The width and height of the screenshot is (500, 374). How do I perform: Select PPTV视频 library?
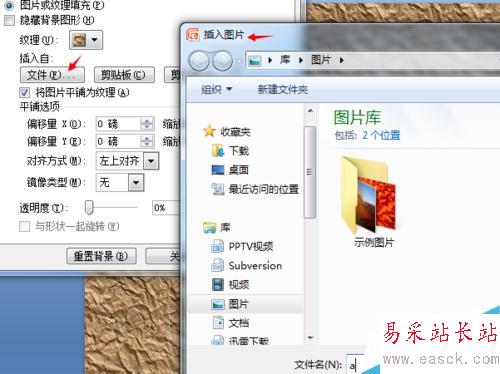click(x=251, y=247)
